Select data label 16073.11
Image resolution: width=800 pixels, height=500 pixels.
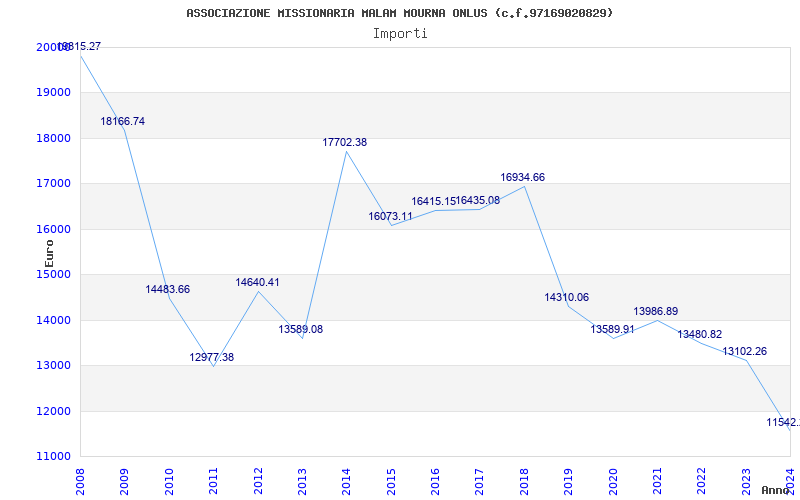(390, 216)
